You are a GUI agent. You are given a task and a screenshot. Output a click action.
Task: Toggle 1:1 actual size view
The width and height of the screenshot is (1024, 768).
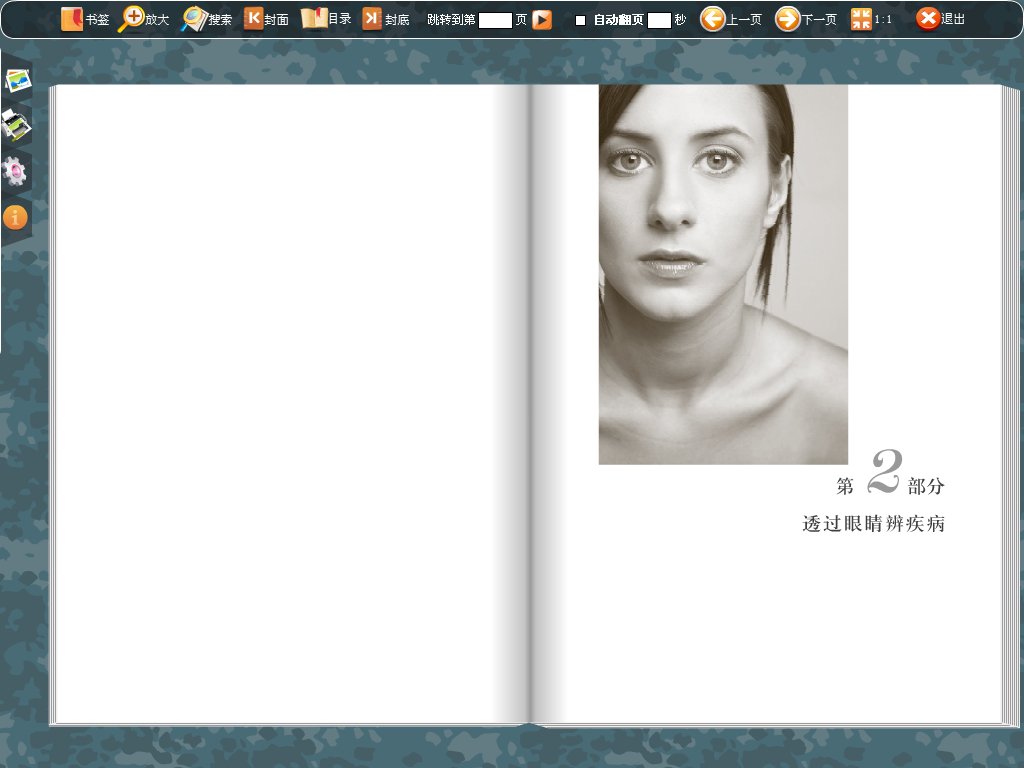pos(871,19)
